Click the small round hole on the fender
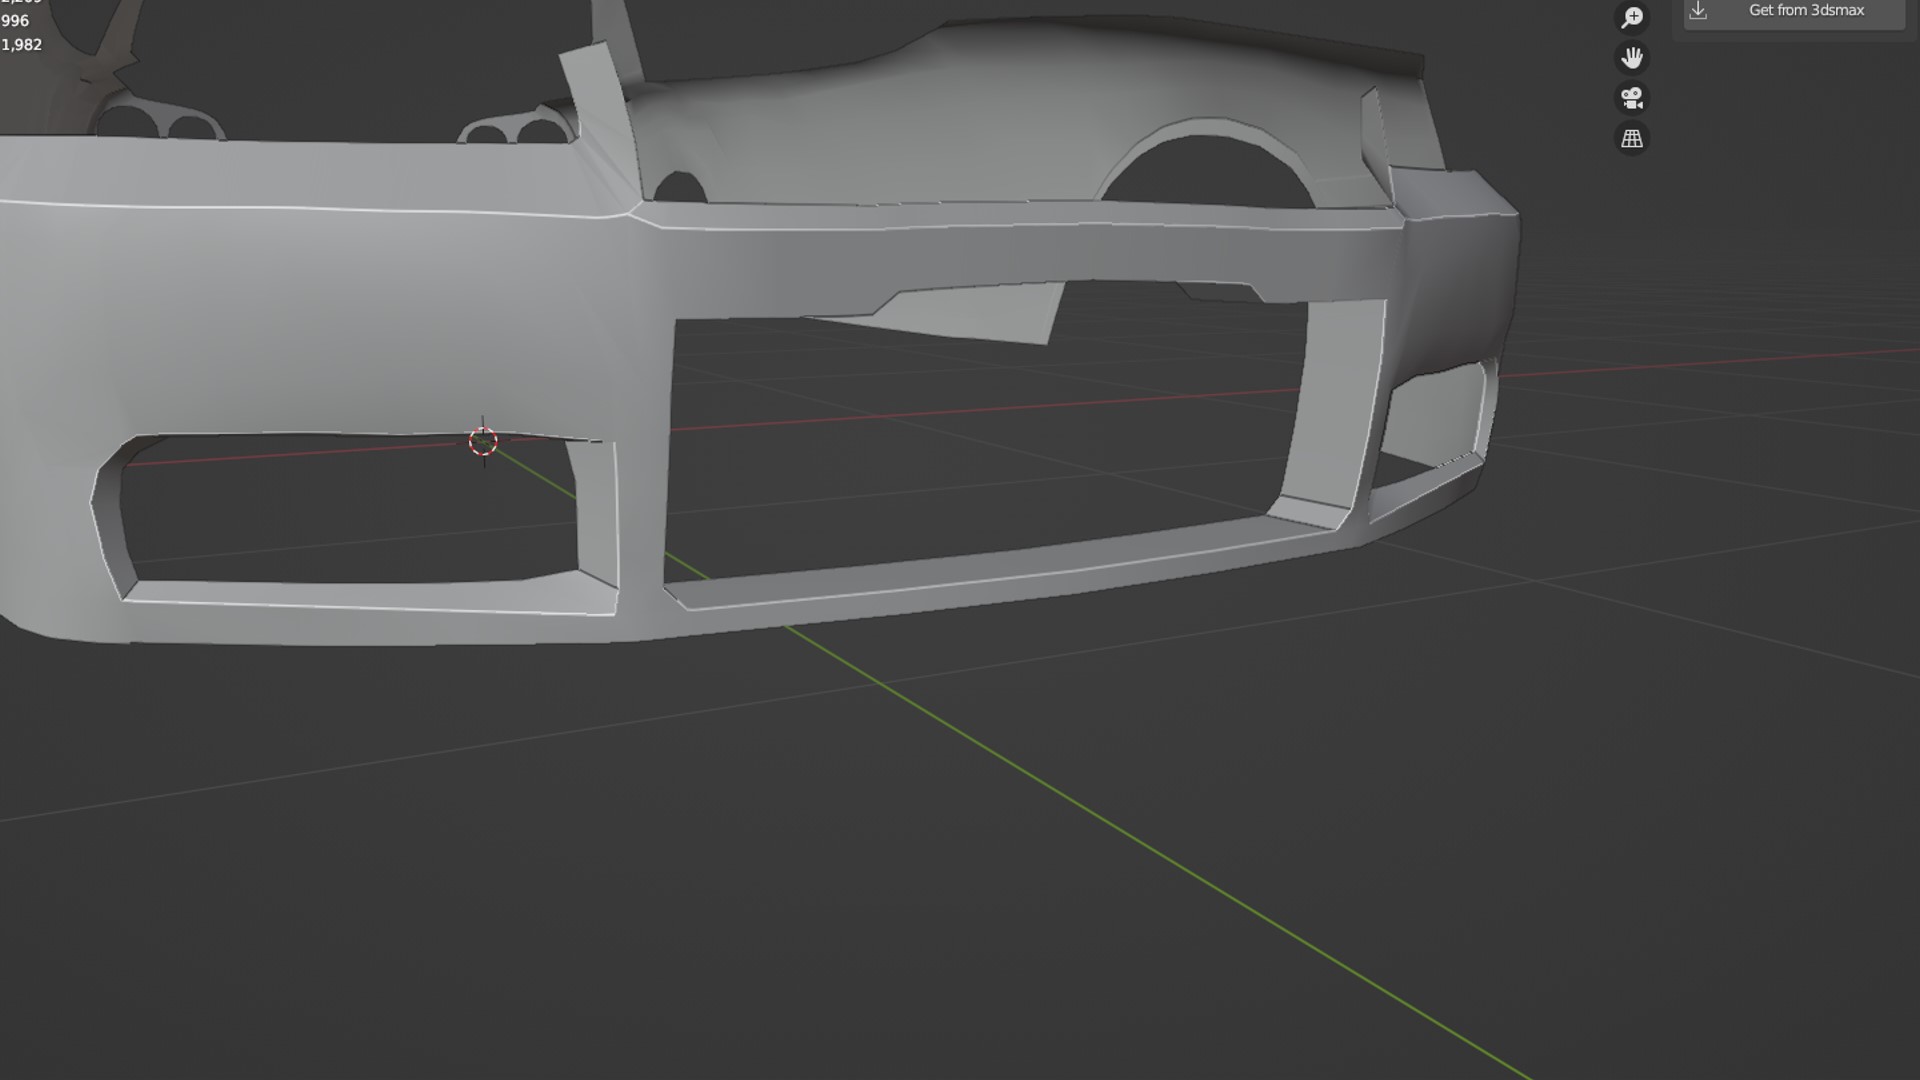The height and width of the screenshot is (1080, 1920). tap(680, 187)
